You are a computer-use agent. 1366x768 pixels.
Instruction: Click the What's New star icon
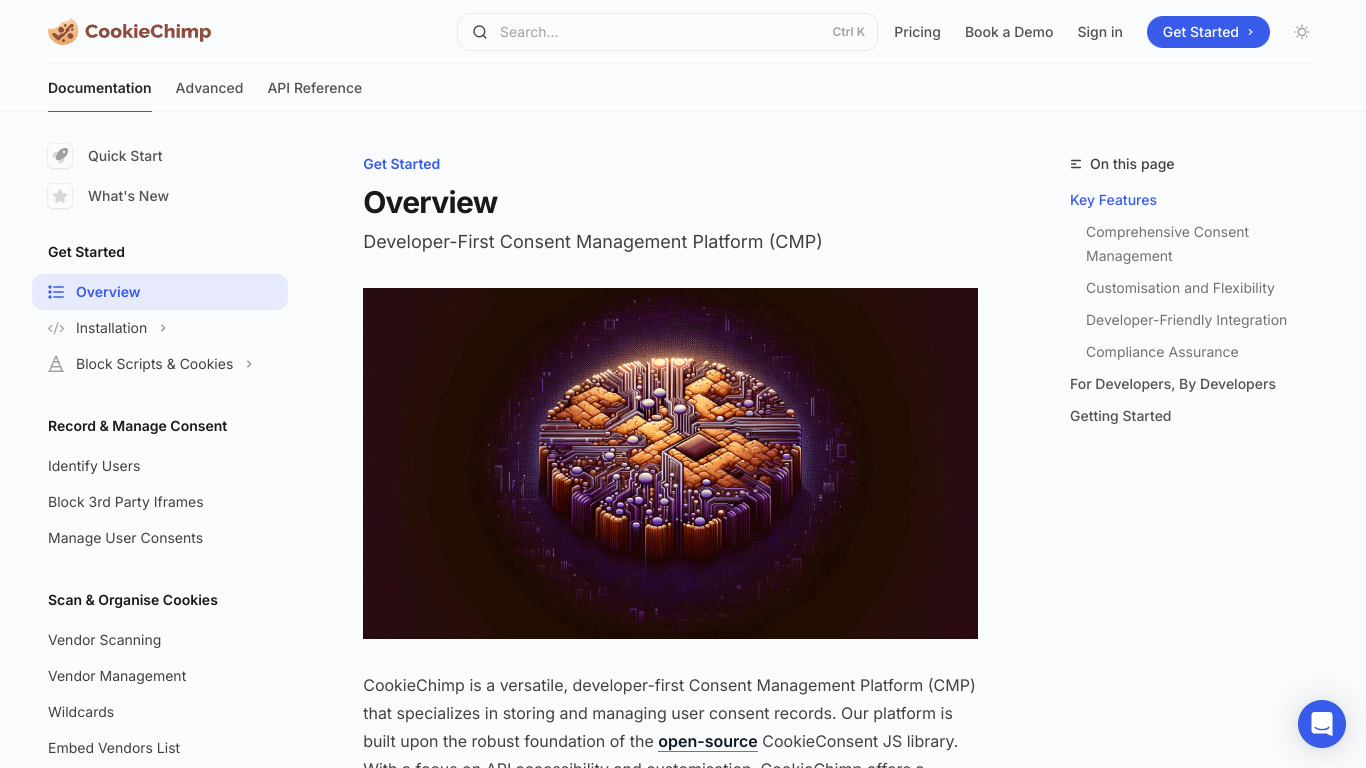coord(60,196)
